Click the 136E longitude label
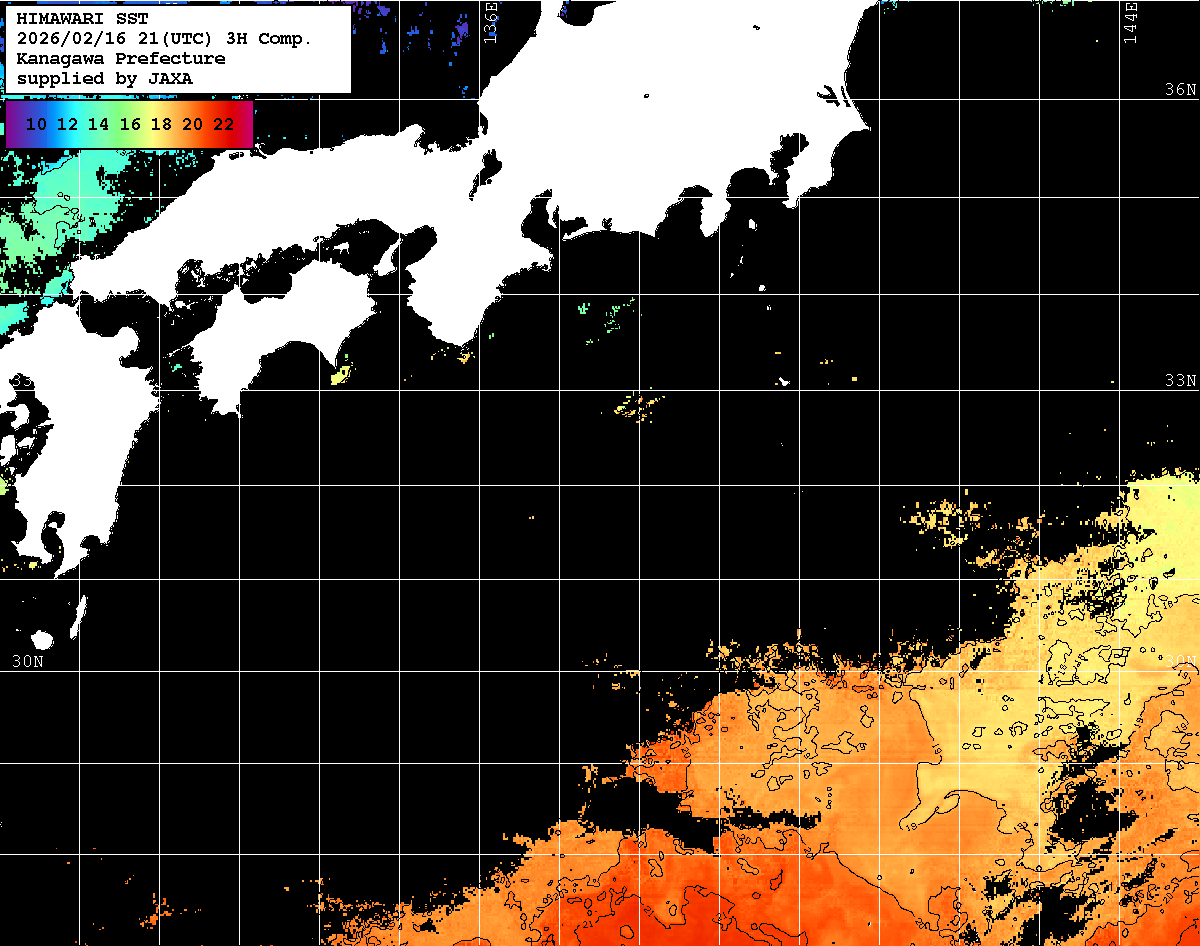Image resolution: width=1200 pixels, height=946 pixels. [x=491, y=22]
